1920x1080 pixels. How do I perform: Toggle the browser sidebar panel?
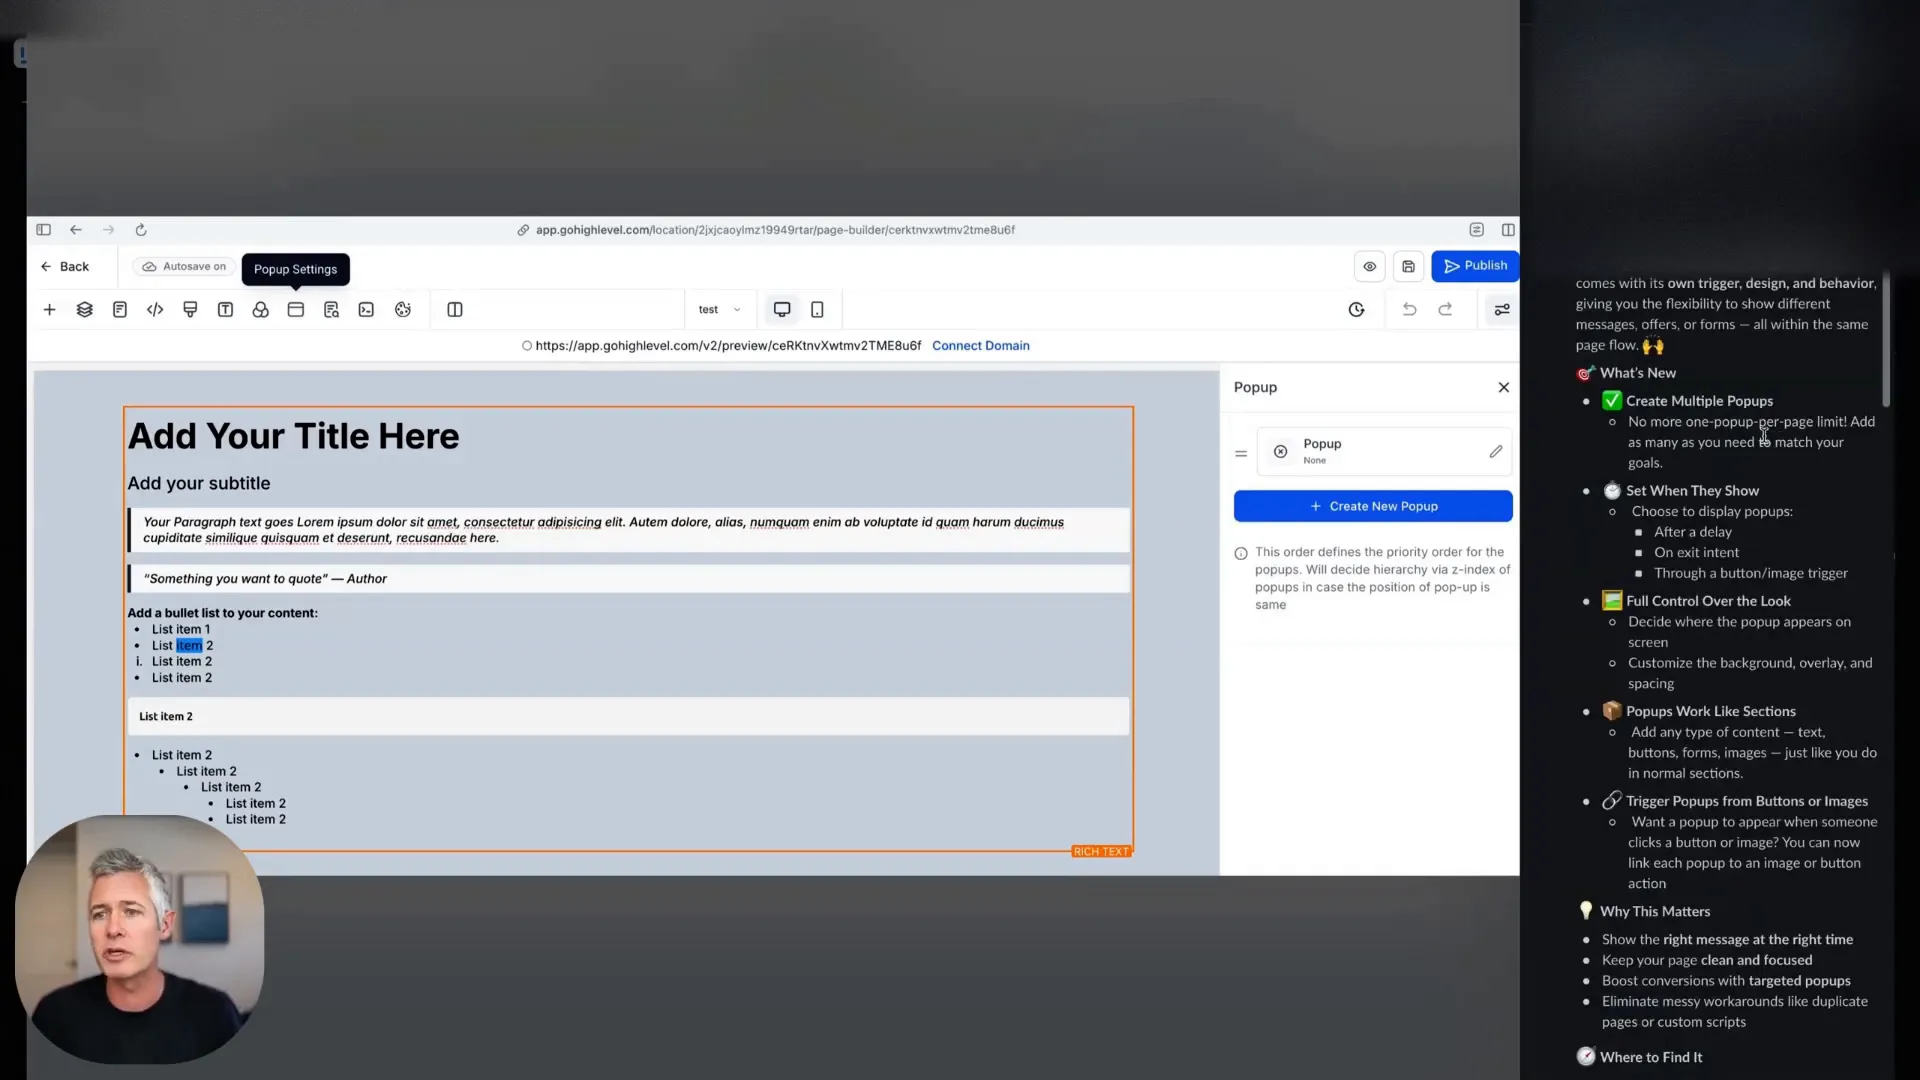coord(43,229)
